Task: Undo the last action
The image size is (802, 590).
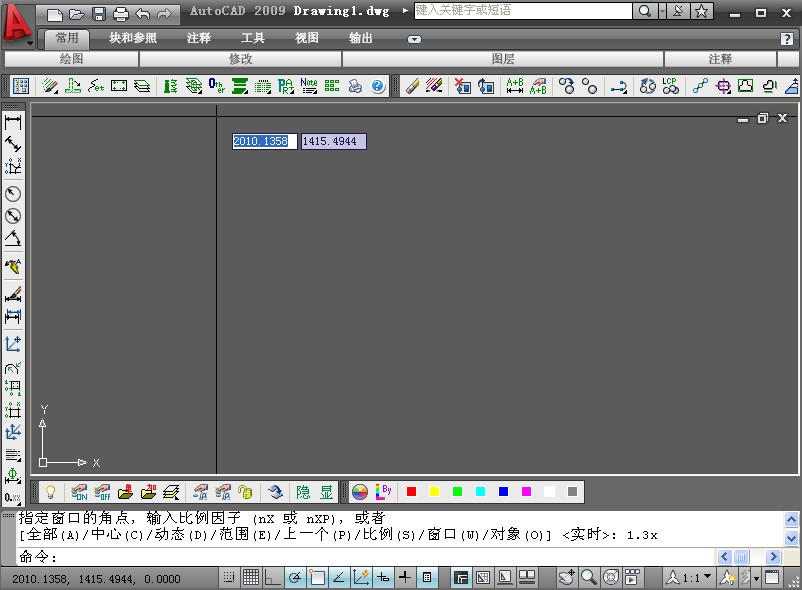Action: coord(143,14)
